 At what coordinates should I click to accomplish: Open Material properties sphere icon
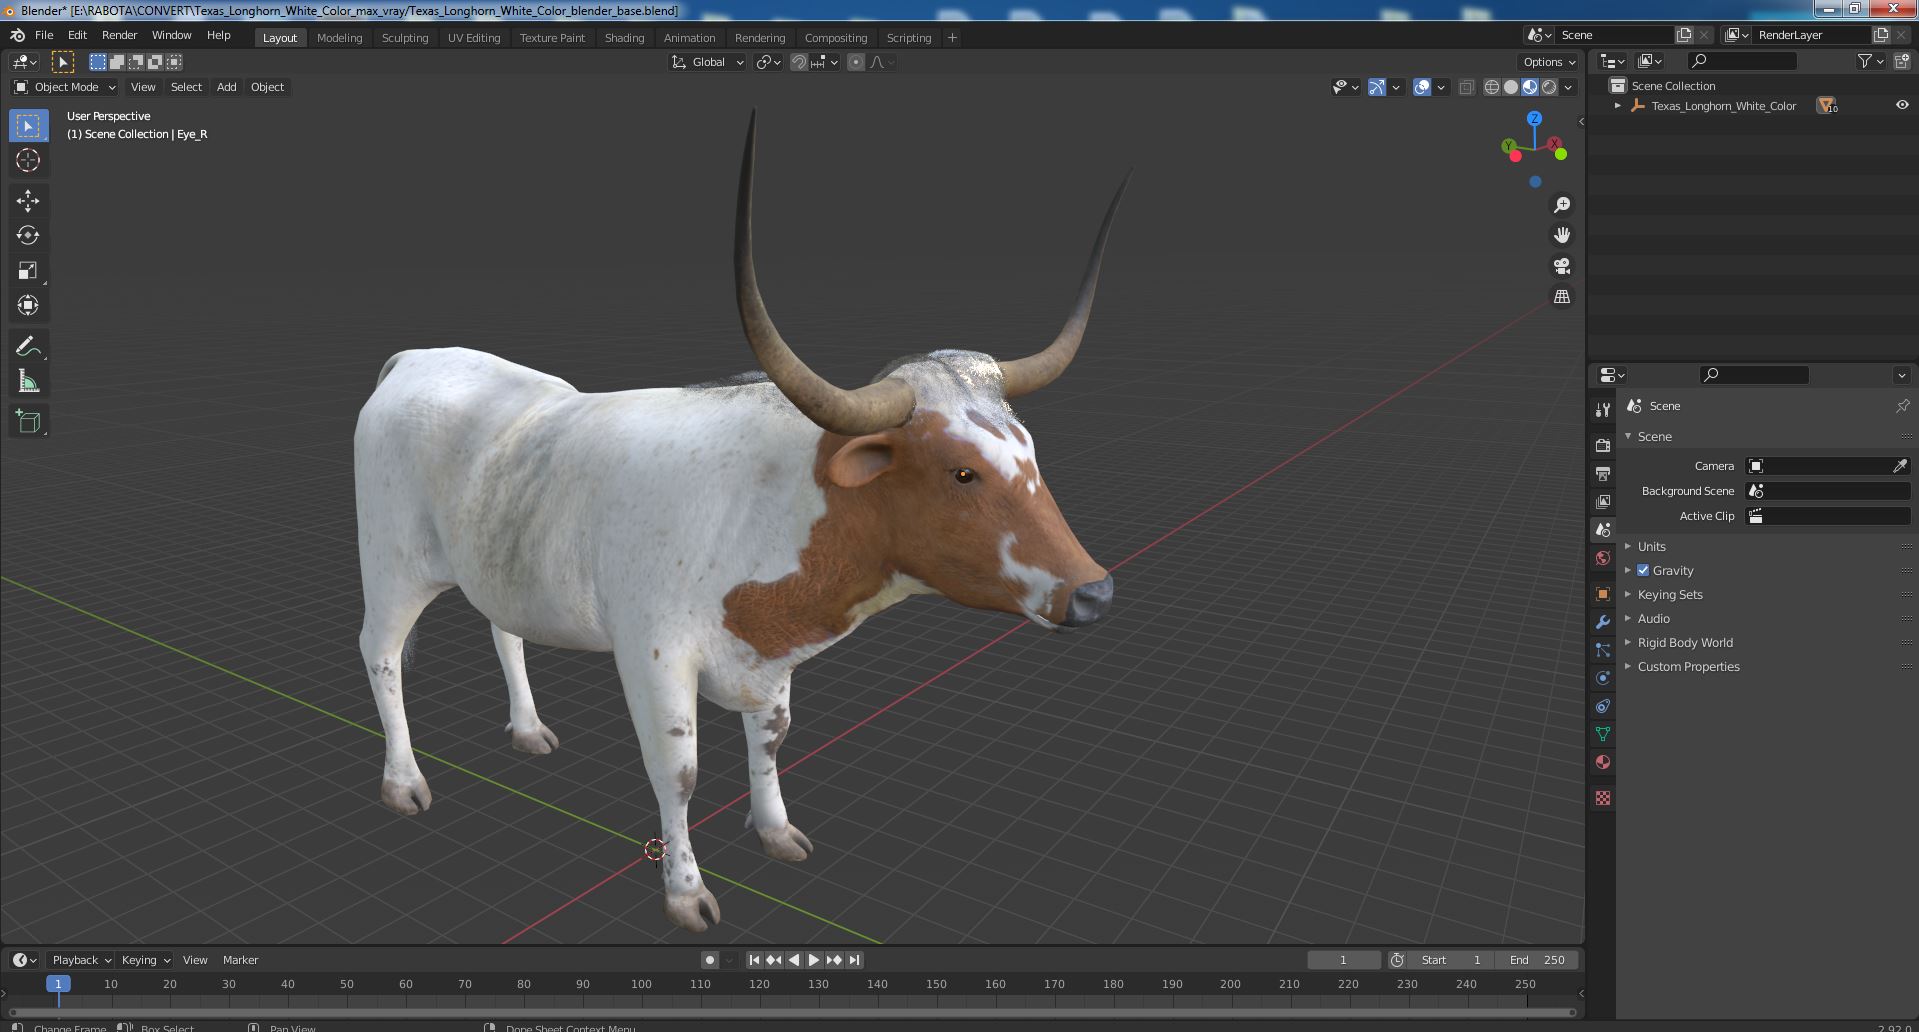click(x=1603, y=762)
